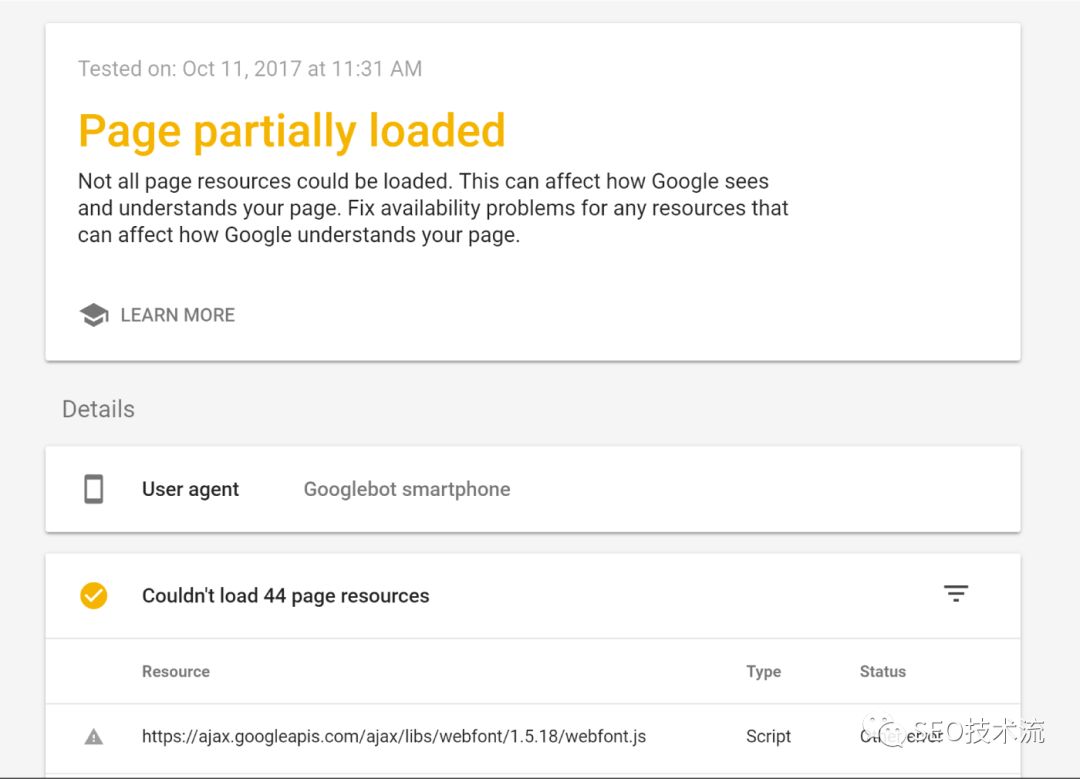Image resolution: width=1080 pixels, height=779 pixels.
Task: Click the "Page partially loaded" heading
Action: click(x=292, y=131)
